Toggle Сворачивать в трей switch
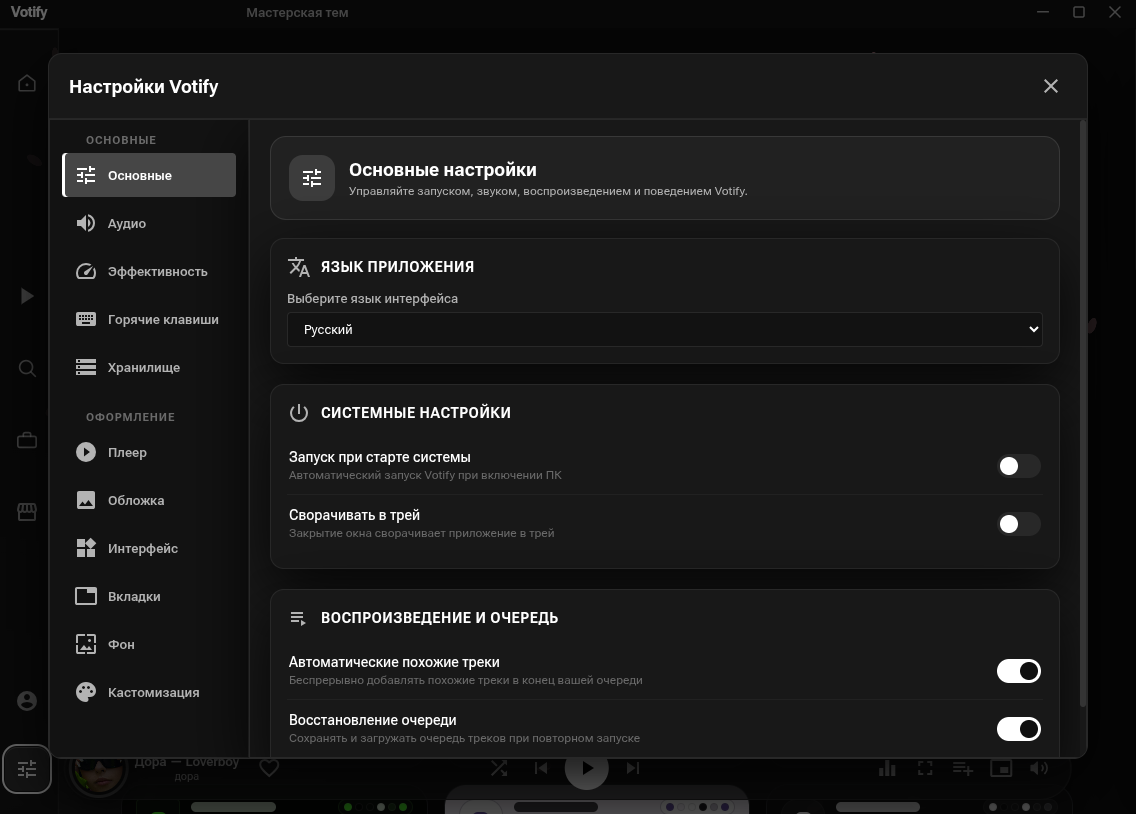 click(x=1019, y=524)
